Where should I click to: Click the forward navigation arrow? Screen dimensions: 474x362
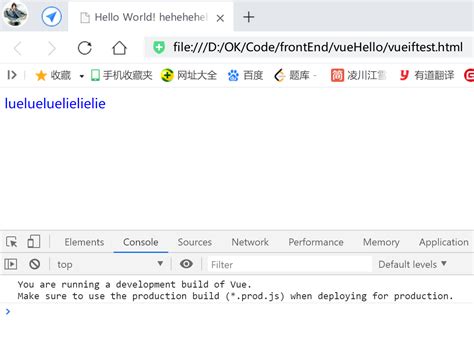[x=51, y=48]
